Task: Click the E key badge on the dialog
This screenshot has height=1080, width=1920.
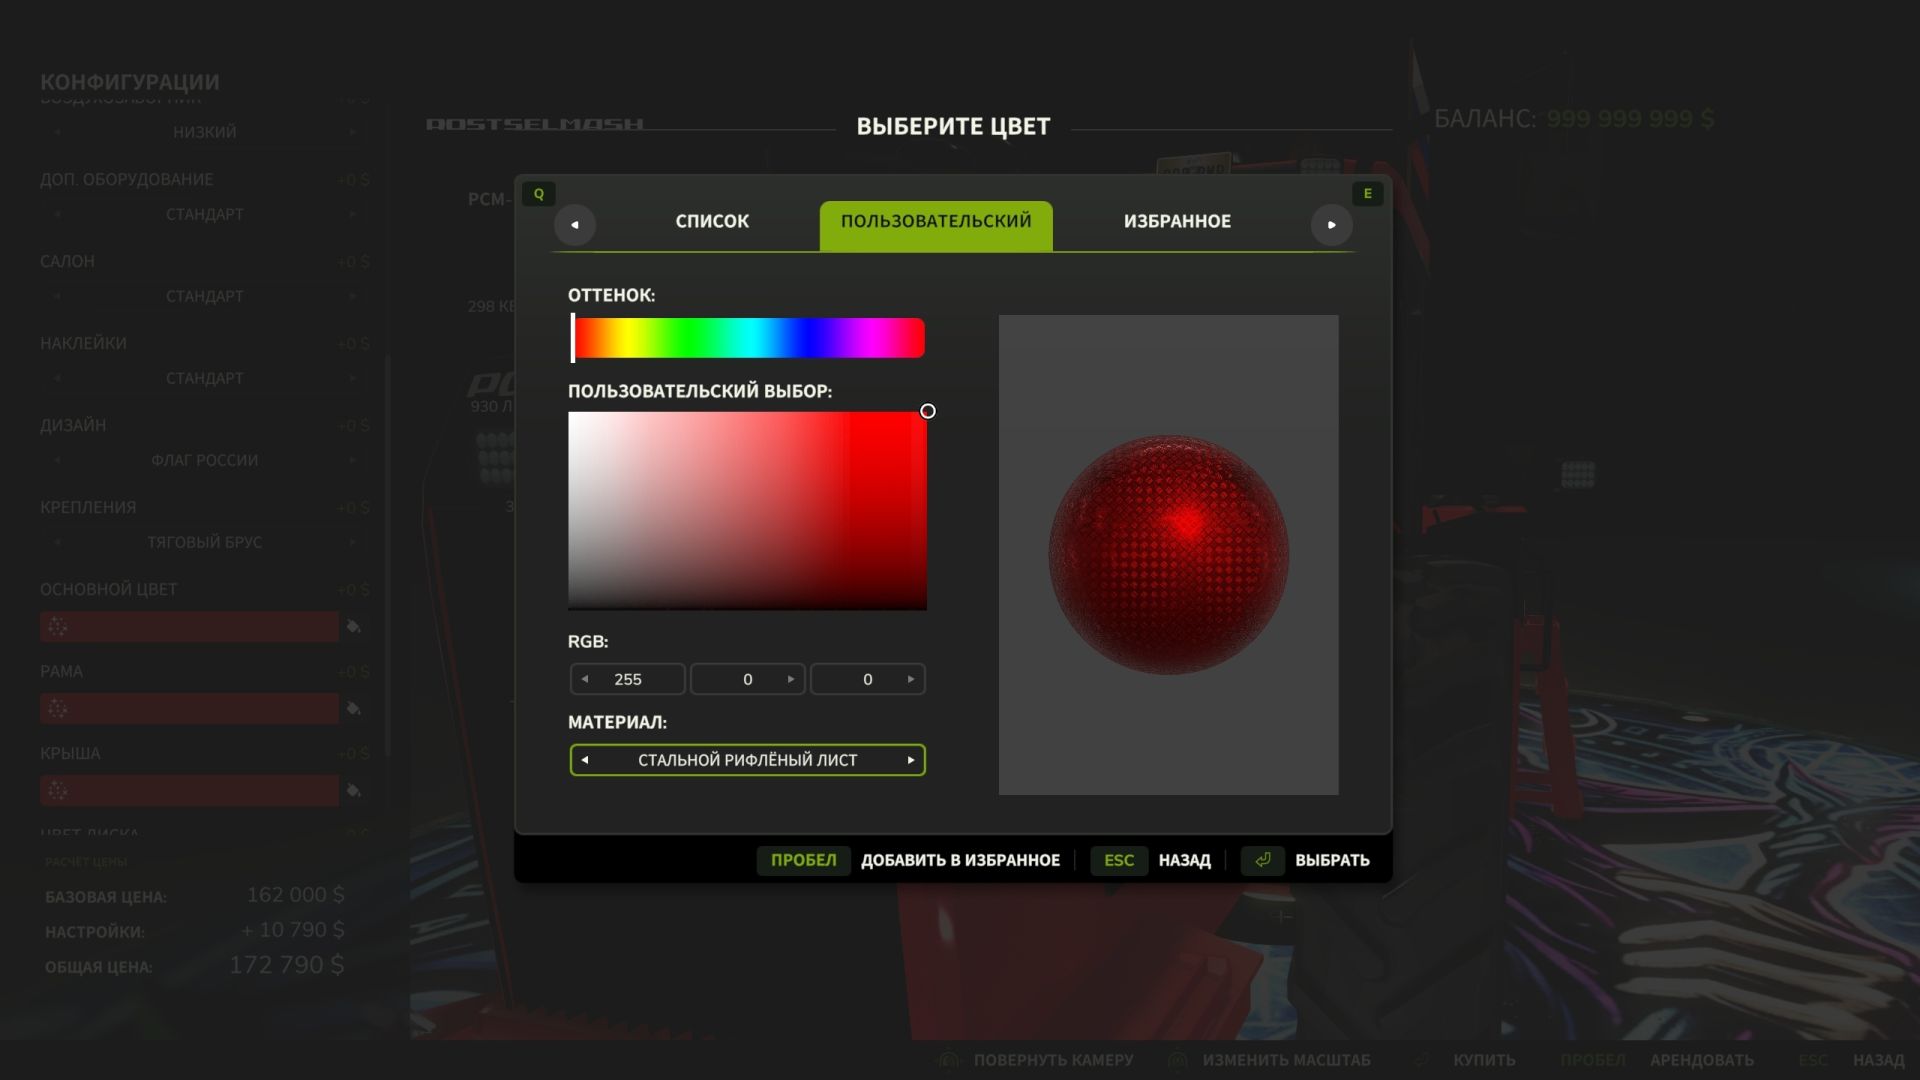Action: coord(1368,193)
